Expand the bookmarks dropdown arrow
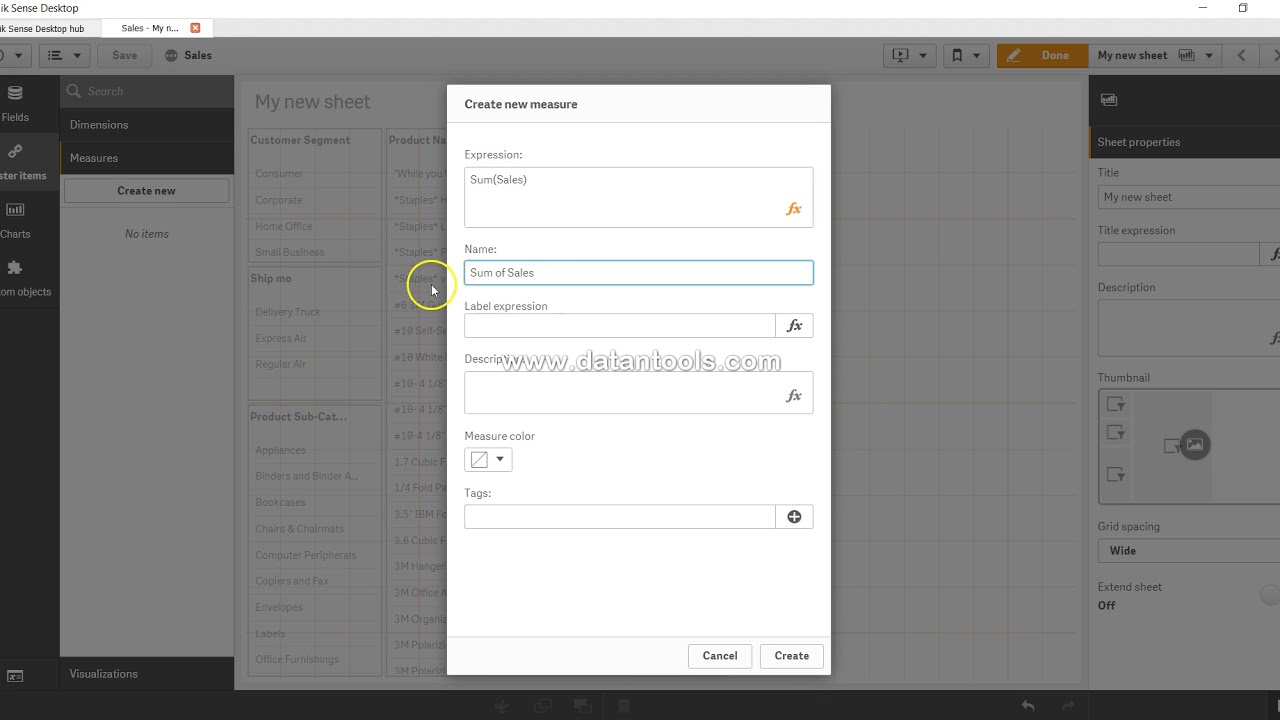Viewport: 1280px width, 720px height. 976,55
